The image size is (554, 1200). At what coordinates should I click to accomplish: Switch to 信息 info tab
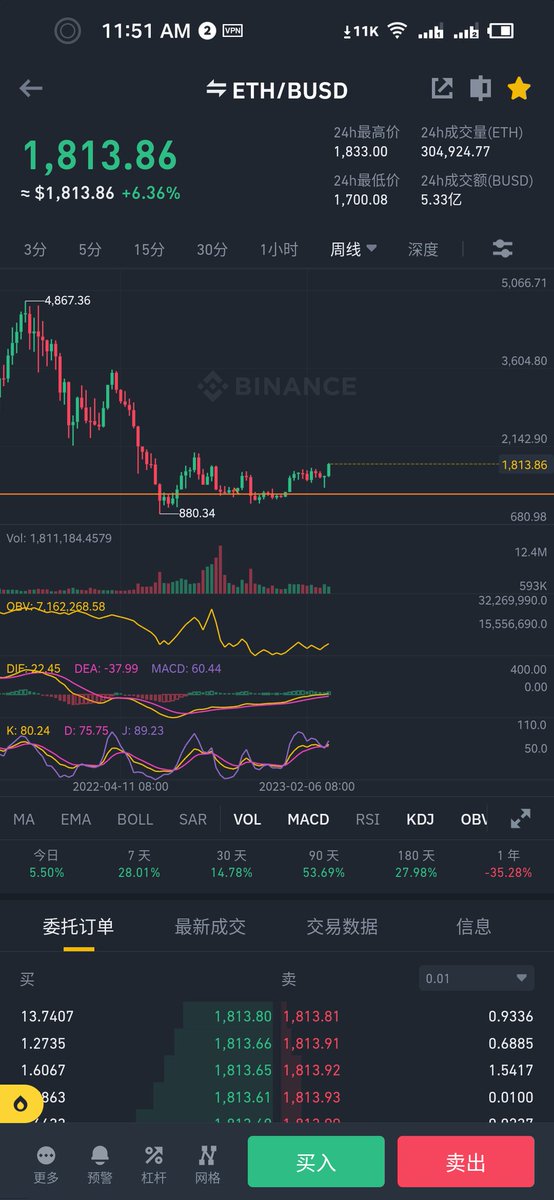[x=474, y=927]
